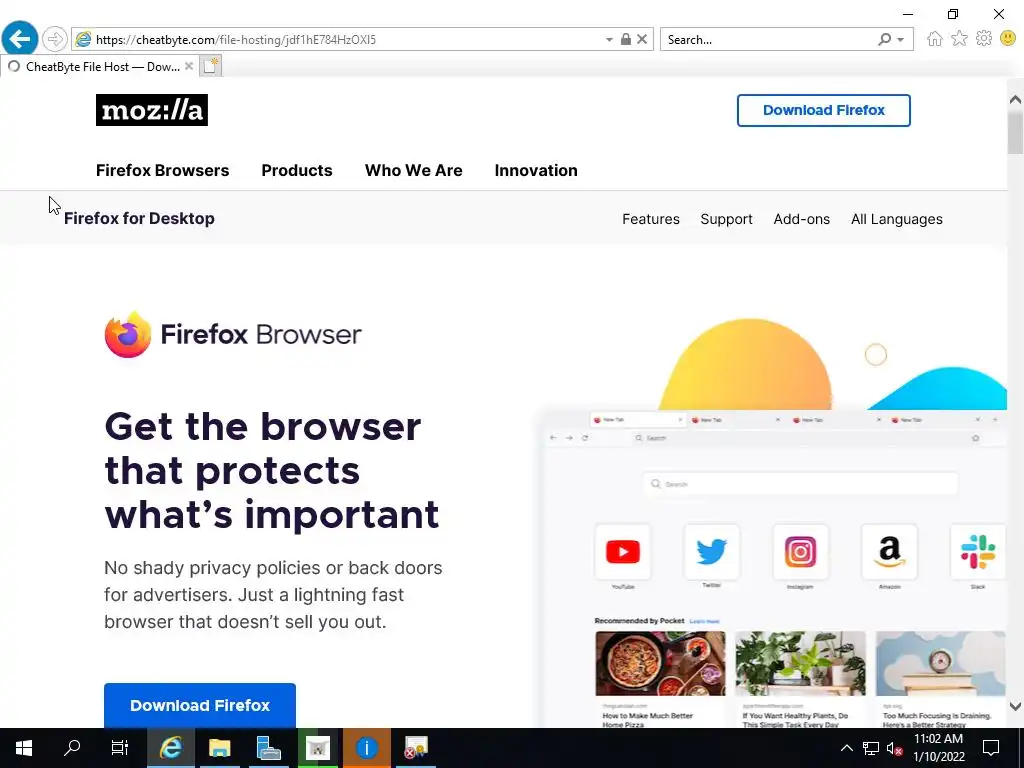Click the taskbar search magnifier
This screenshot has width=1024, height=768.
point(72,748)
